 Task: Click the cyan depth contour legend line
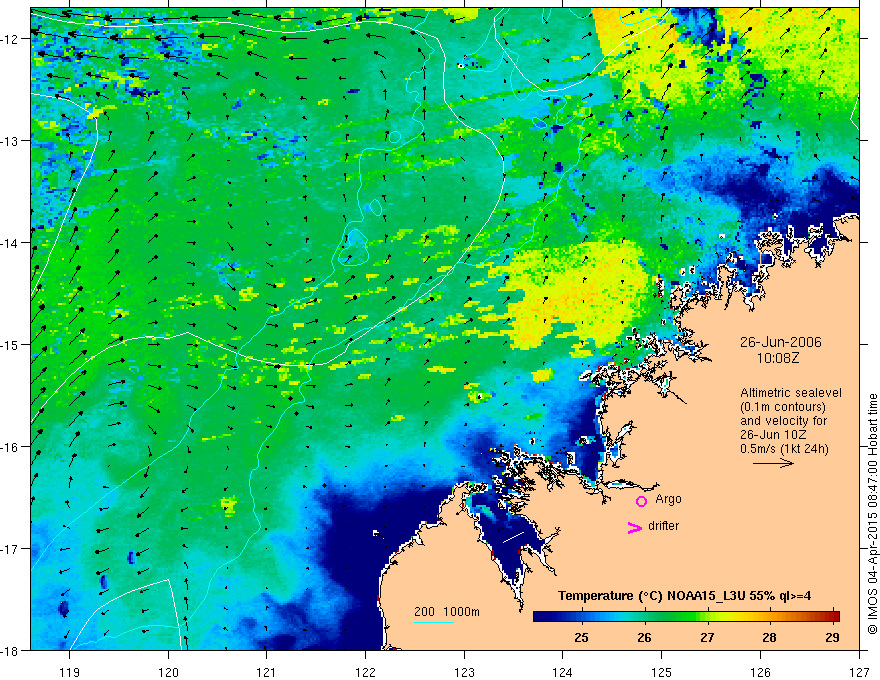pos(434,622)
